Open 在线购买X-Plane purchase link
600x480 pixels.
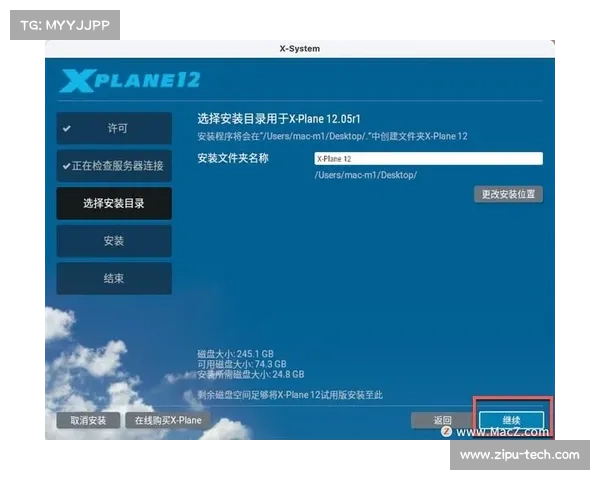click(x=168, y=420)
